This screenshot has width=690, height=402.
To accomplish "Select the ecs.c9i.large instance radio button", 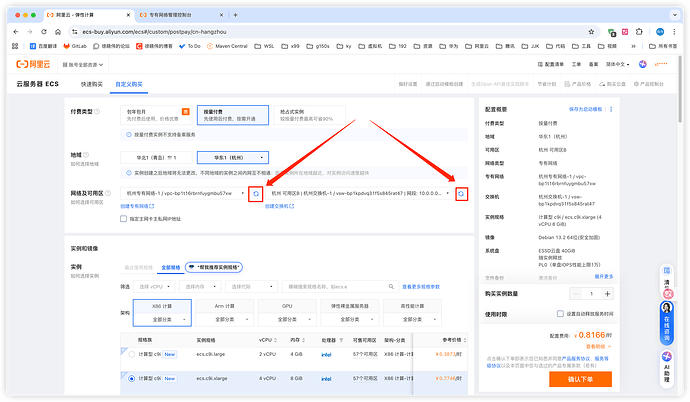I will pyautogui.click(x=131, y=354).
